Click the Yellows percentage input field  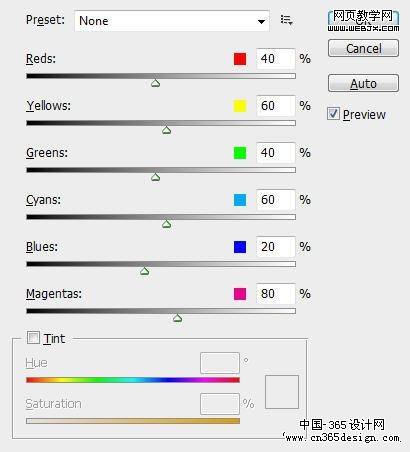tap(276, 106)
